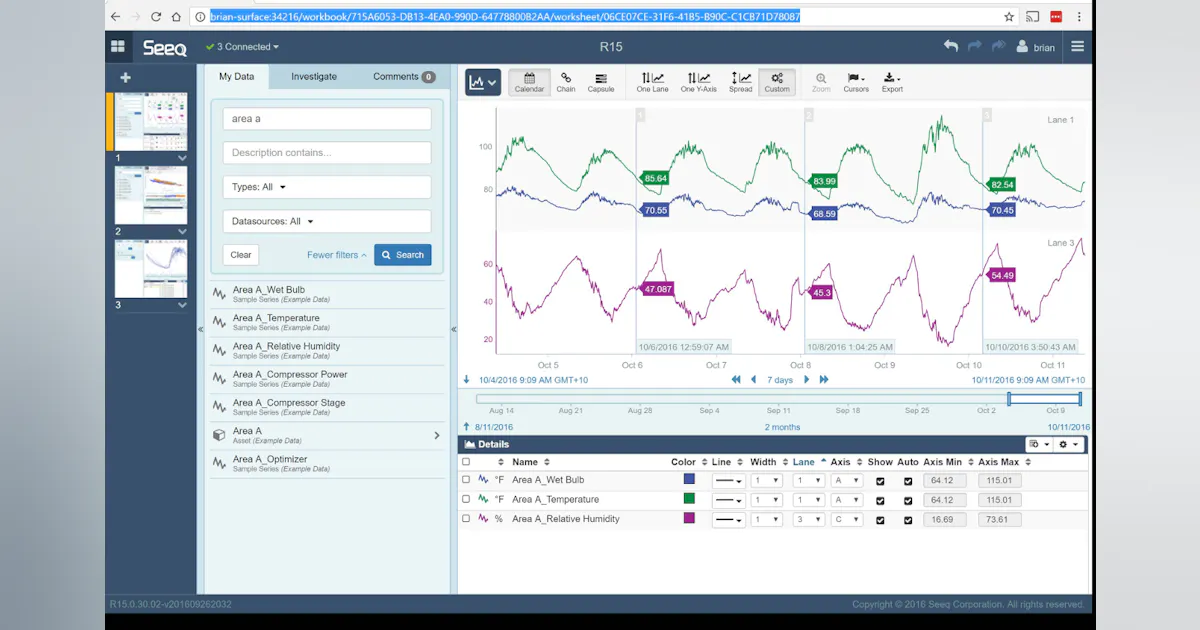Click the Area A_Relative Humidity purple swatch
1200x630 pixels.
pyautogui.click(x=689, y=518)
